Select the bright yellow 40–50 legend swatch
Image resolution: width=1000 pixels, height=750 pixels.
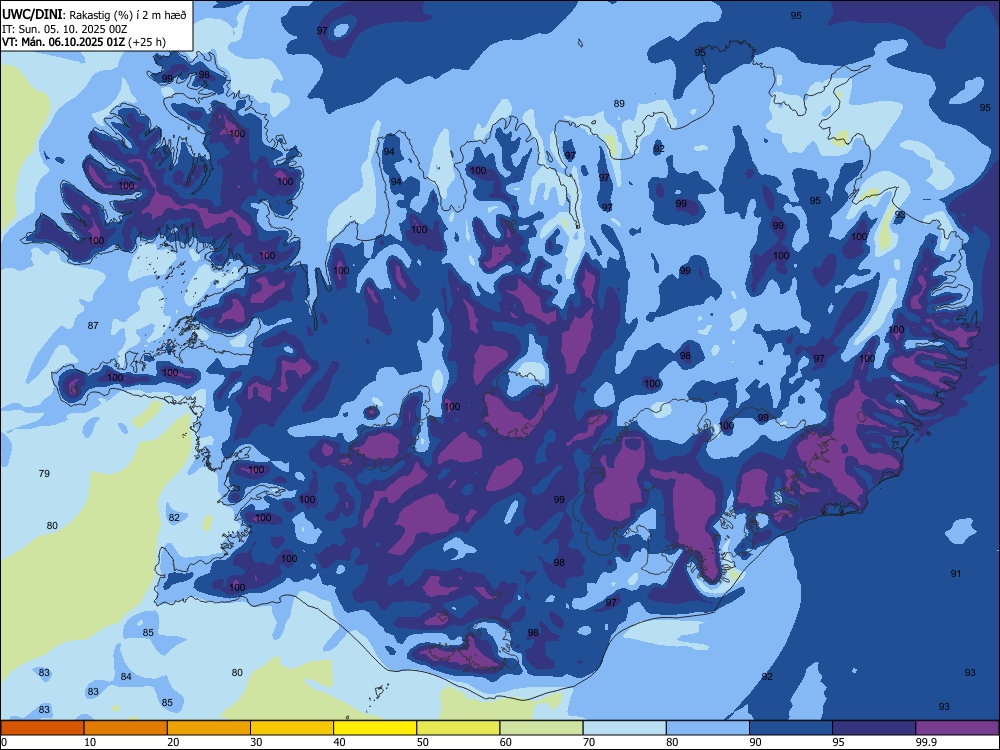[x=375, y=728]
